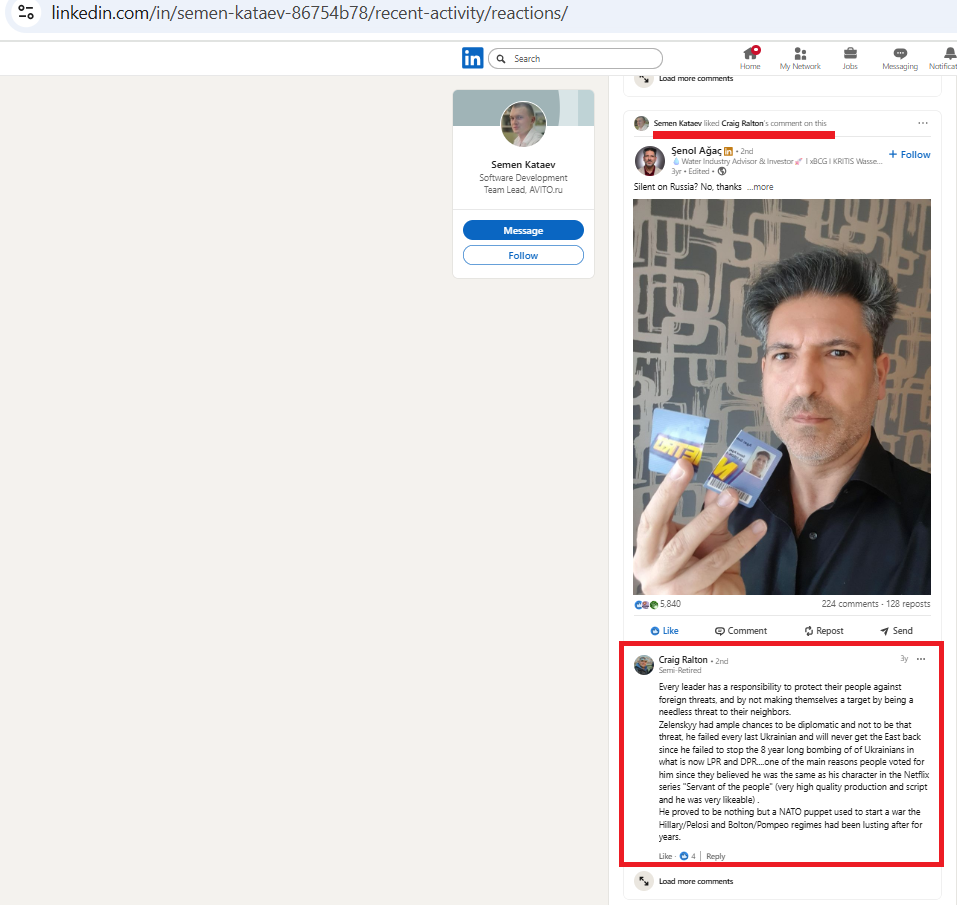
Task: Click Semen Kataev name in sidebar card
Action: click(523, 164)
